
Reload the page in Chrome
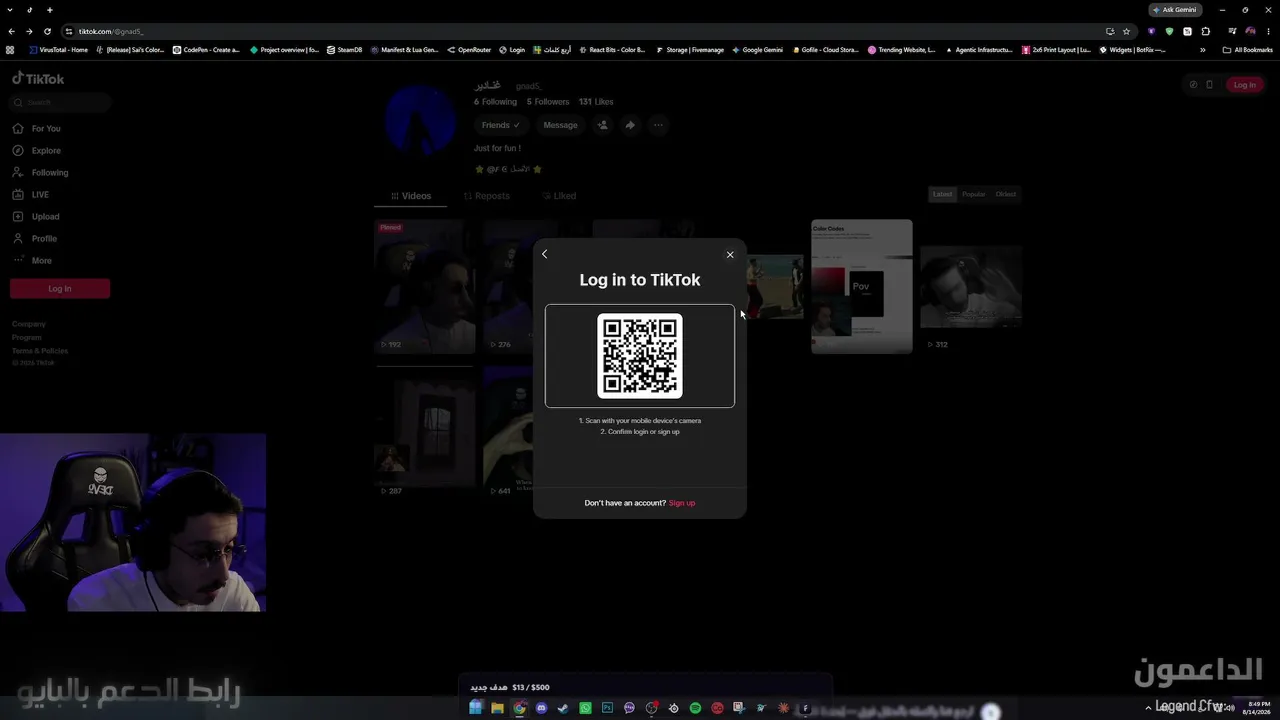pos(47,31)
